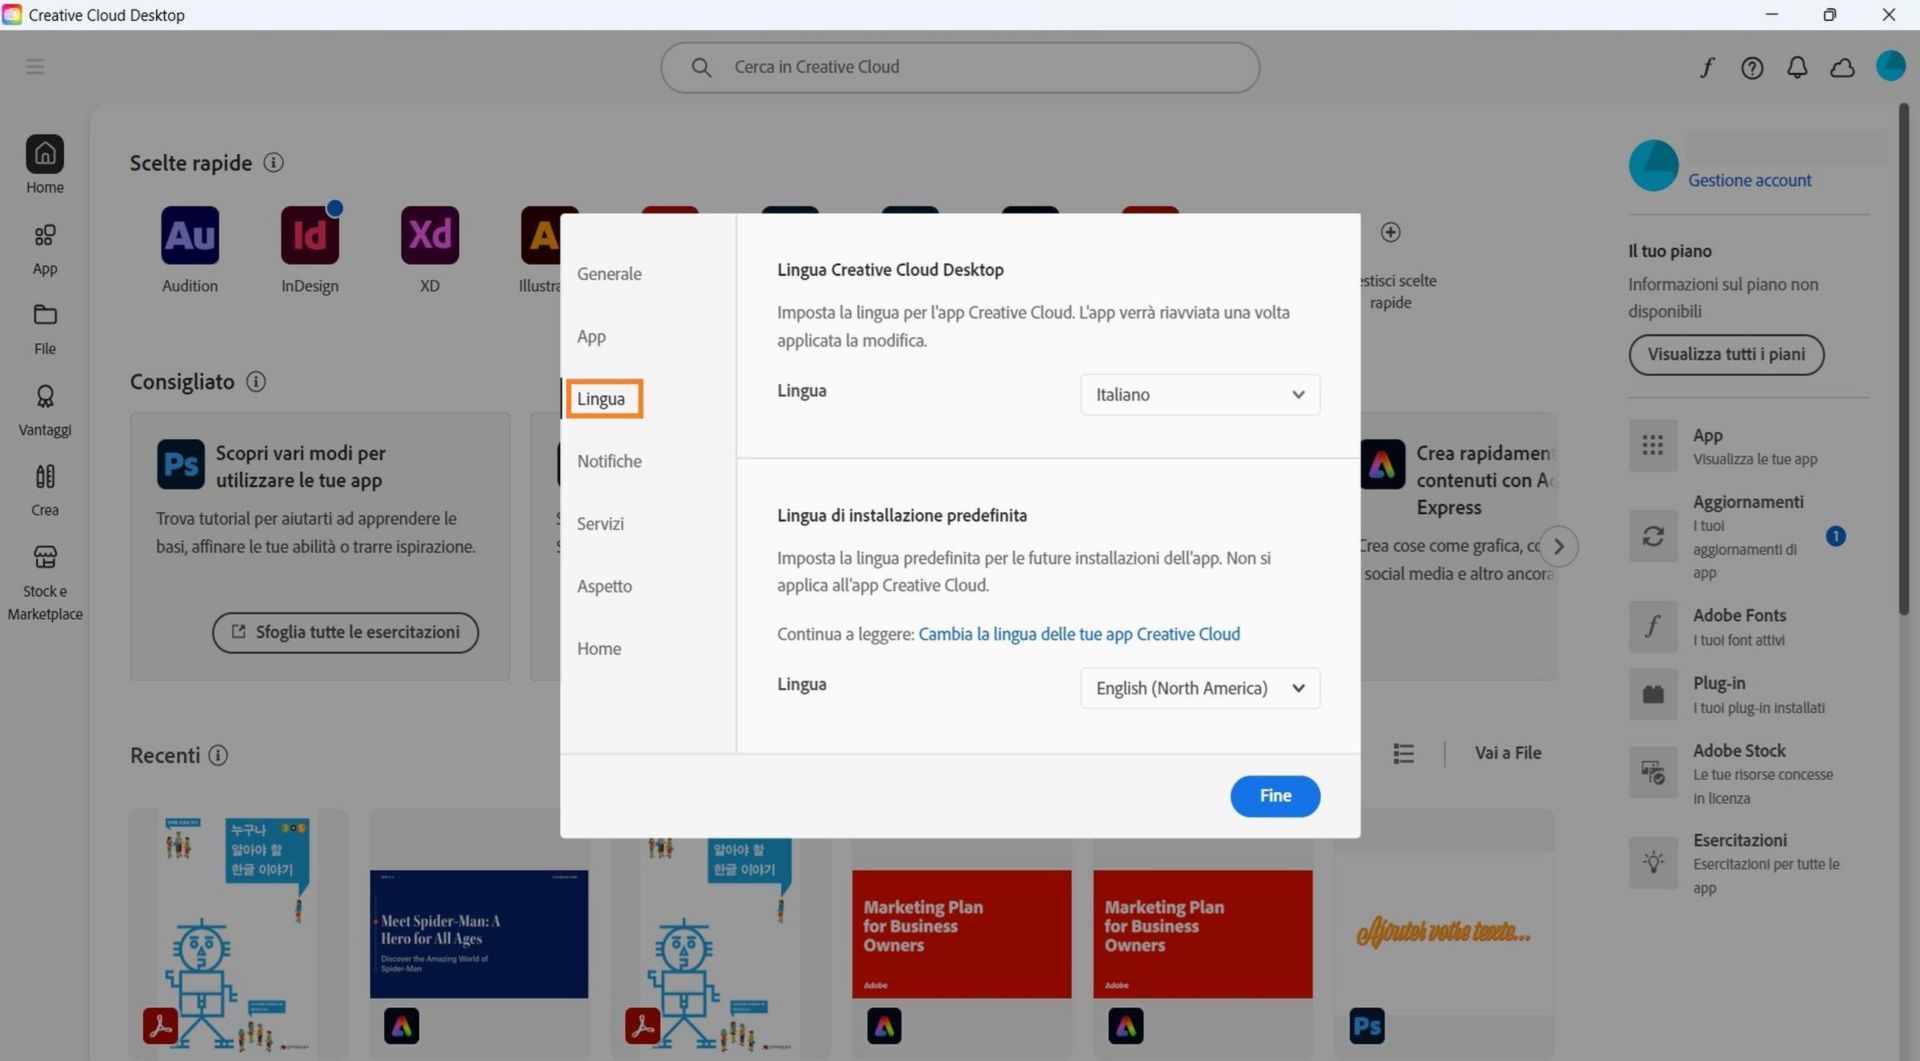This screenshot has height=1061, width=1920.
Task: Launch the XD app icon
Action: click(x=430, y=236)
